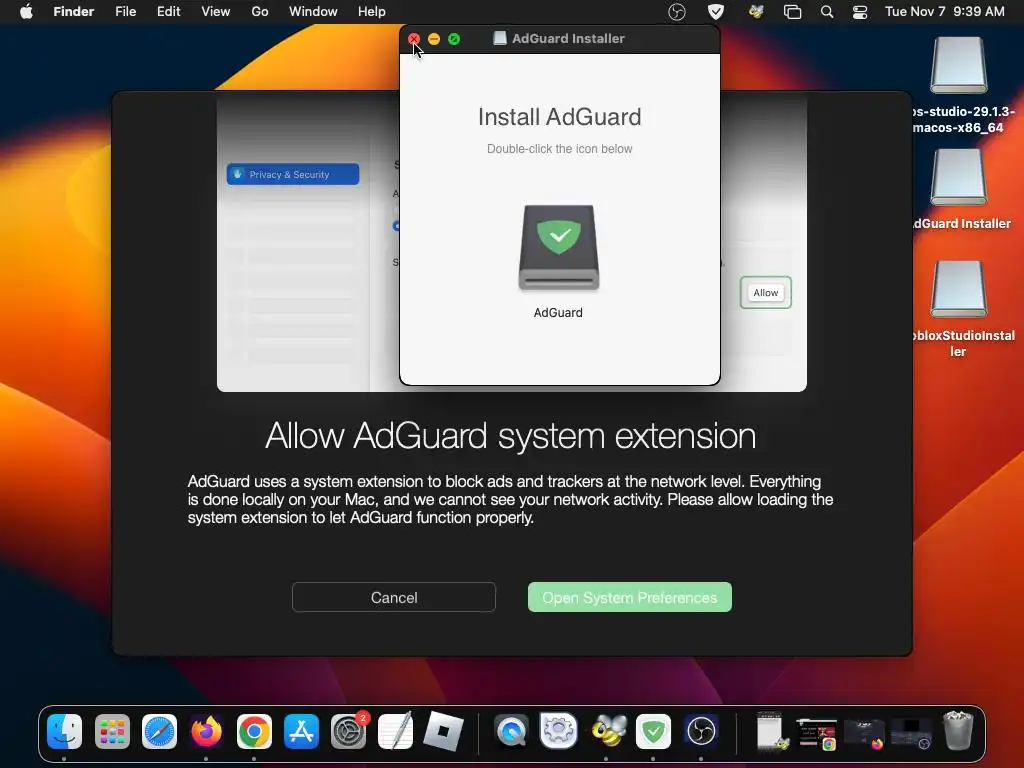Screen dimensions: 1024x768
Task: Open Control Center in the menu bar
Action: (x=860, y=12)
